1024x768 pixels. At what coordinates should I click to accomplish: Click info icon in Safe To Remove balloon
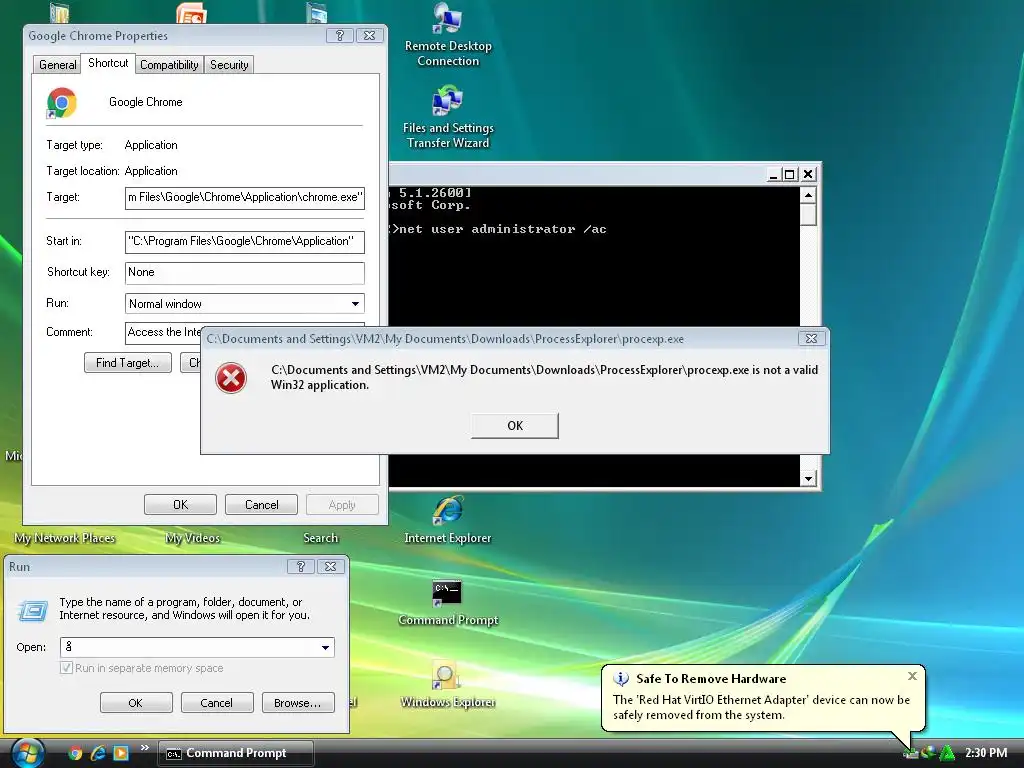point(620,679)
